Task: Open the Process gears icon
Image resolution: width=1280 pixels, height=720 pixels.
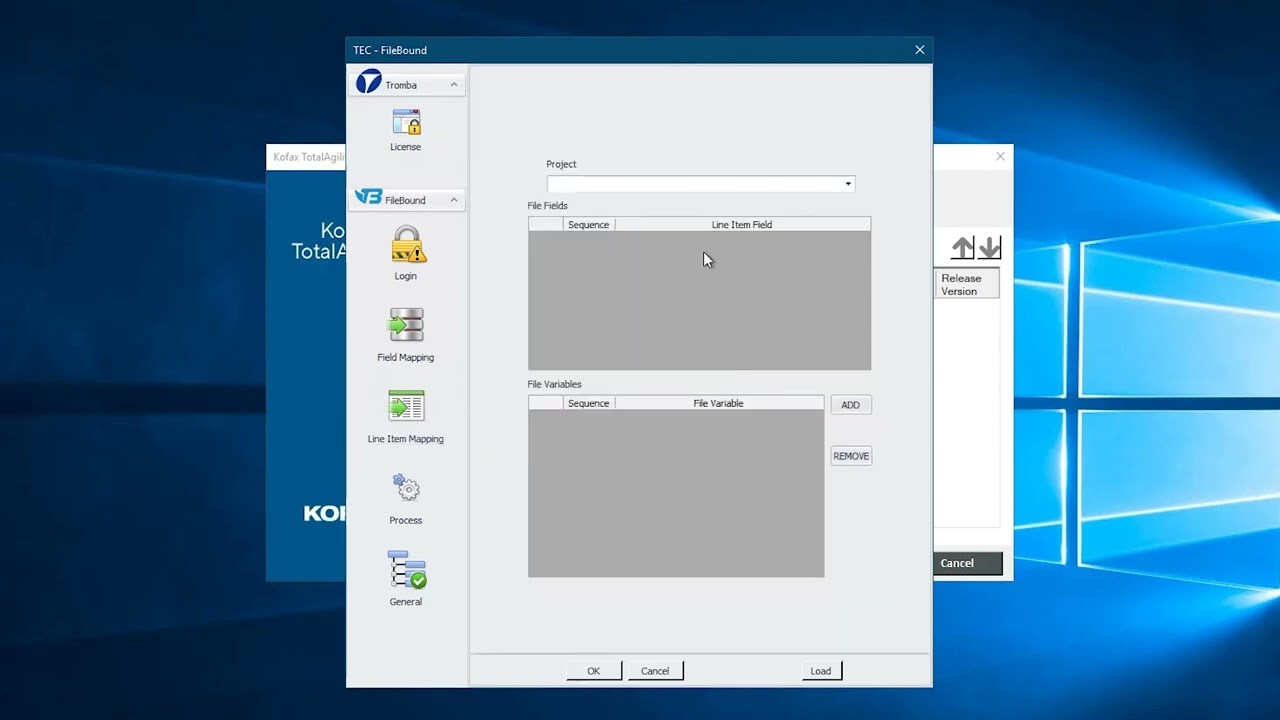Action: (406, 488)
